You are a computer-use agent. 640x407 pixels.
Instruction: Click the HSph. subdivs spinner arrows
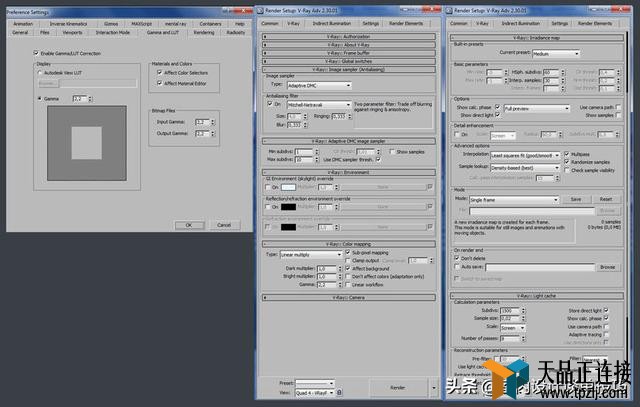pos(562,72)
